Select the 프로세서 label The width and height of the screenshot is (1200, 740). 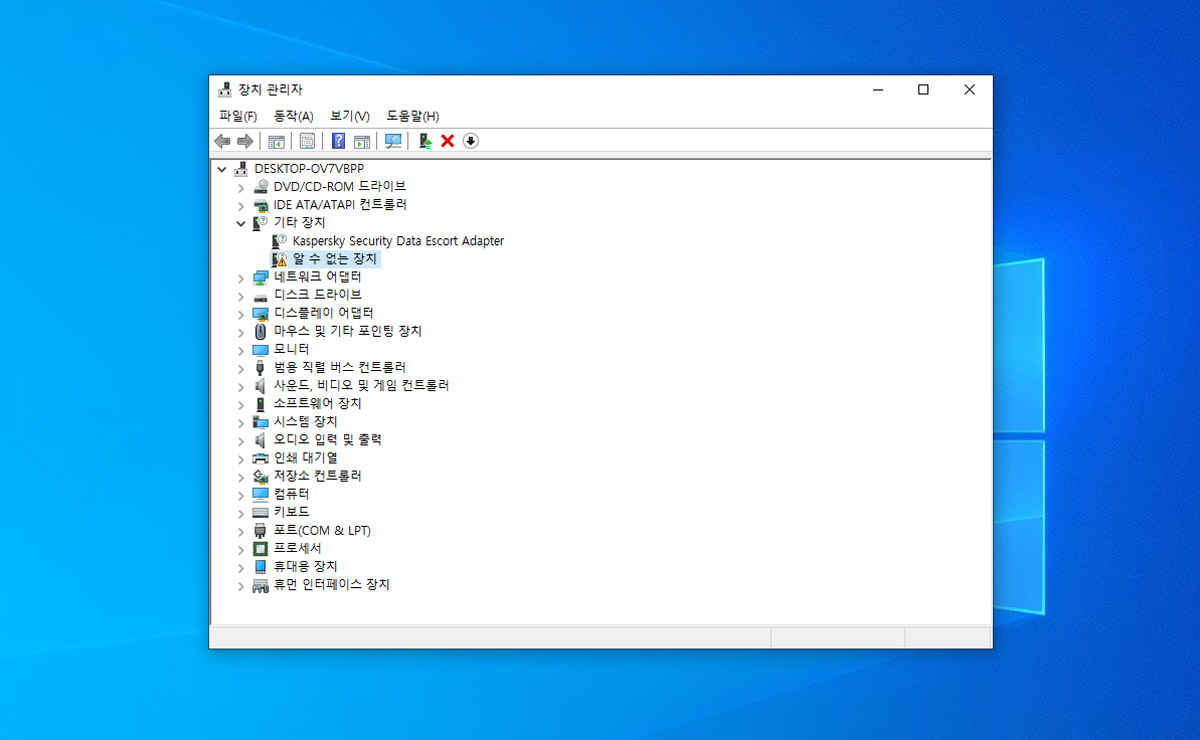[x=298, y=548]
